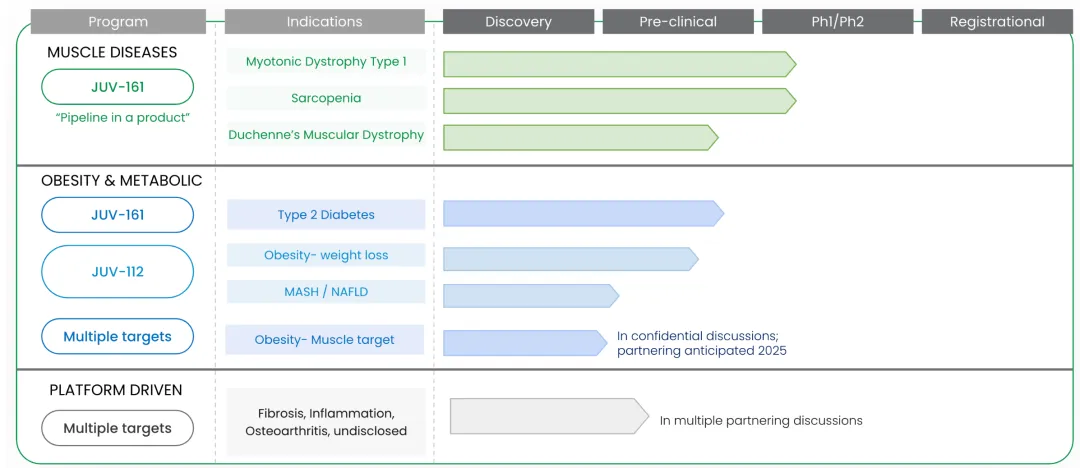
Task: Click the Obesity- weight loss indication
Action: point(326,255)
